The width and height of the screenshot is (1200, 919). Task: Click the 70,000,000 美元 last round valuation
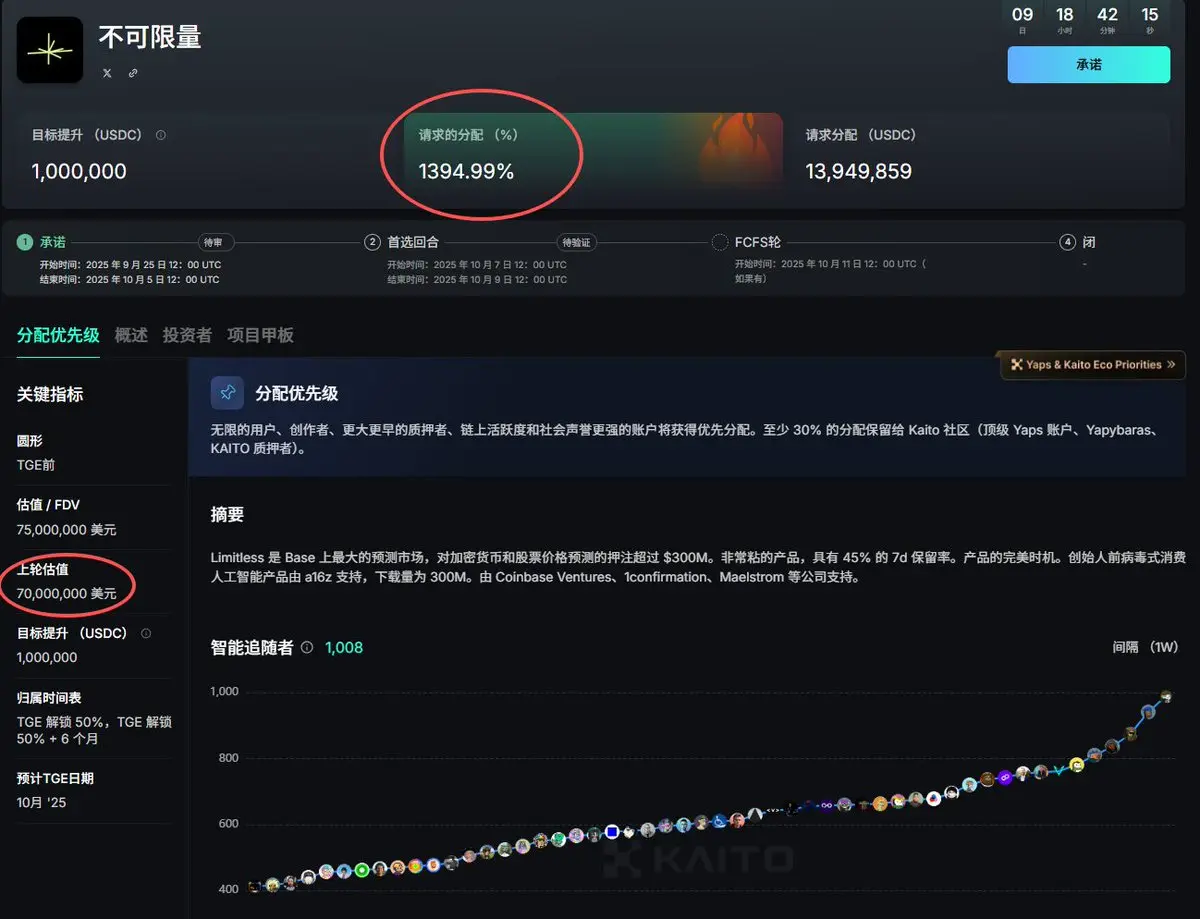(66, 593)
